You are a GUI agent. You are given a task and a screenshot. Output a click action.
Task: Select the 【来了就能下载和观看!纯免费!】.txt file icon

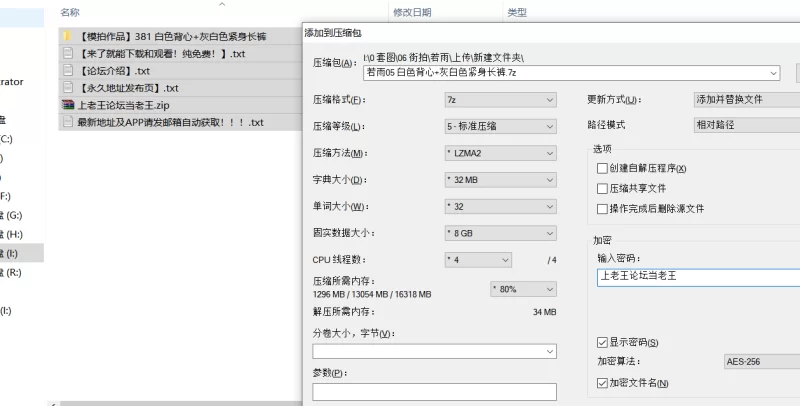pyautogui.click(x=67, y=54)
